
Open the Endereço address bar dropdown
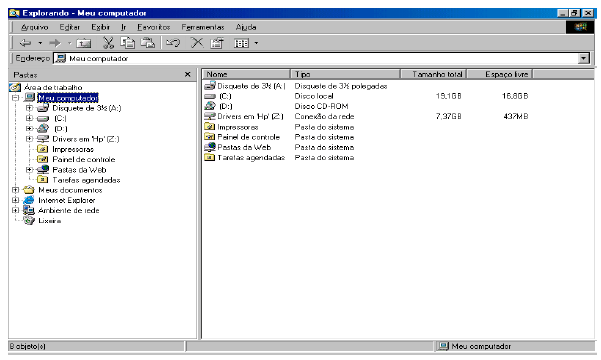pos(583,59)
